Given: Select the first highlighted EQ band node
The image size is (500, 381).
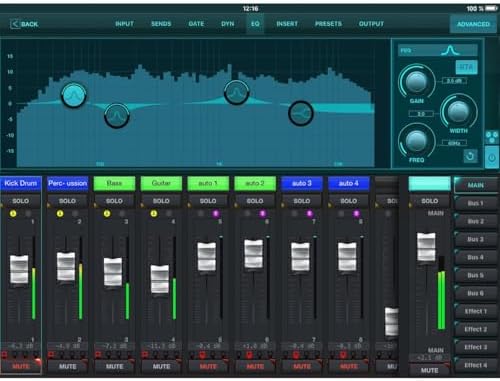Looking at the screenshot, I should coord(74,95).
